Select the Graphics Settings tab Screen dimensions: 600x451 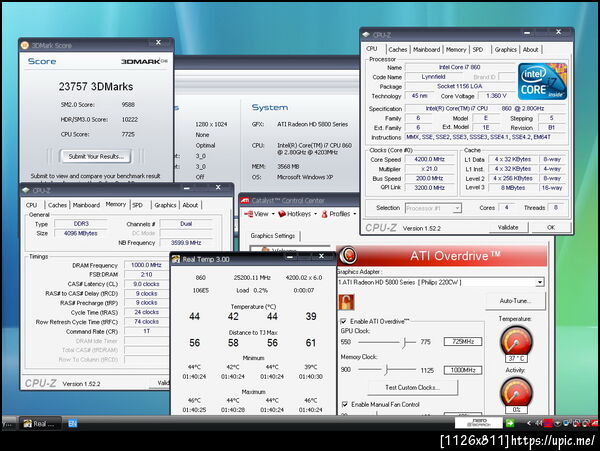(x=273, y=236)
